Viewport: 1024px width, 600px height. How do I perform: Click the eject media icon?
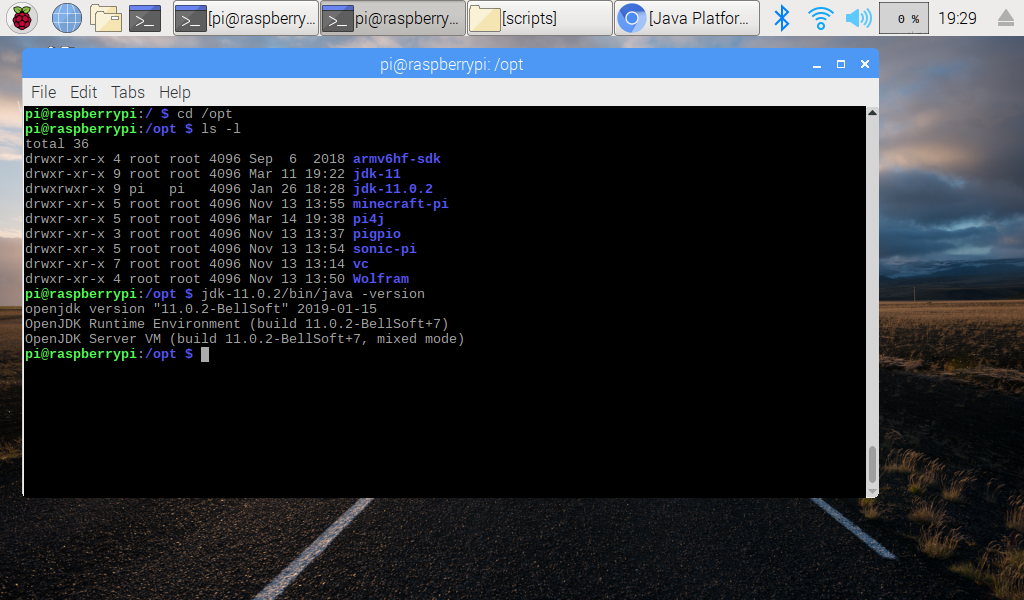point(1006,18)
